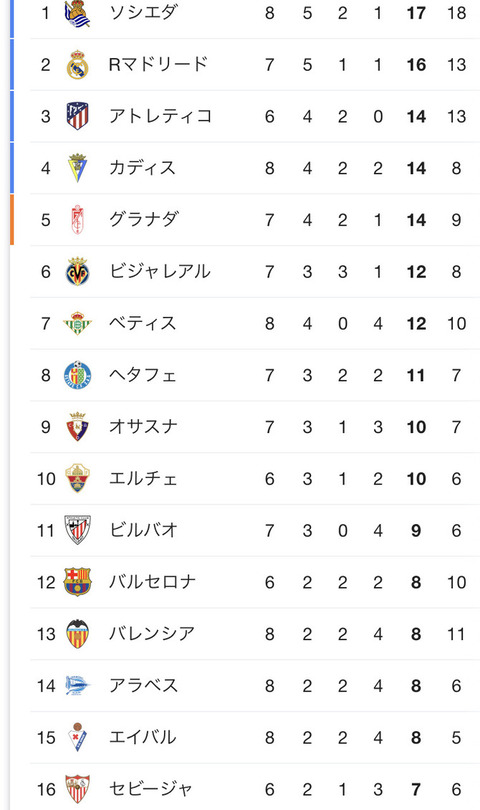Select the Villarreal club badge
Screen dimensions: 480x810
(x=78, y=272)
